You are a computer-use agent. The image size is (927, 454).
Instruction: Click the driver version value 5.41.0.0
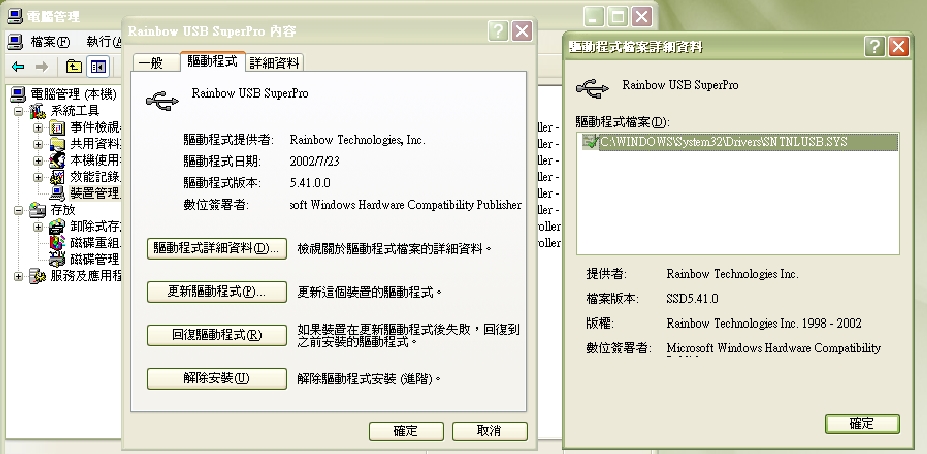tap(310, 183)
